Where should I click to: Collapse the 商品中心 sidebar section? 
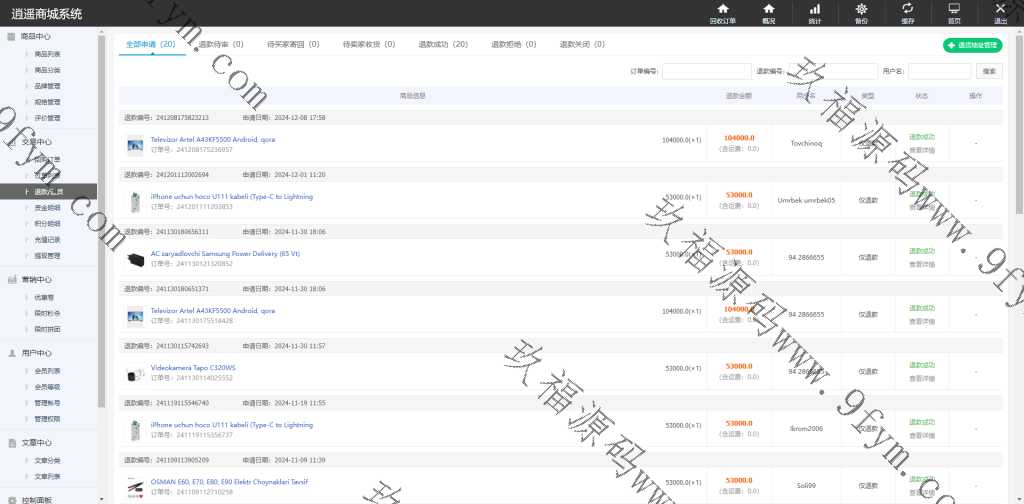(x=36, y=36)
